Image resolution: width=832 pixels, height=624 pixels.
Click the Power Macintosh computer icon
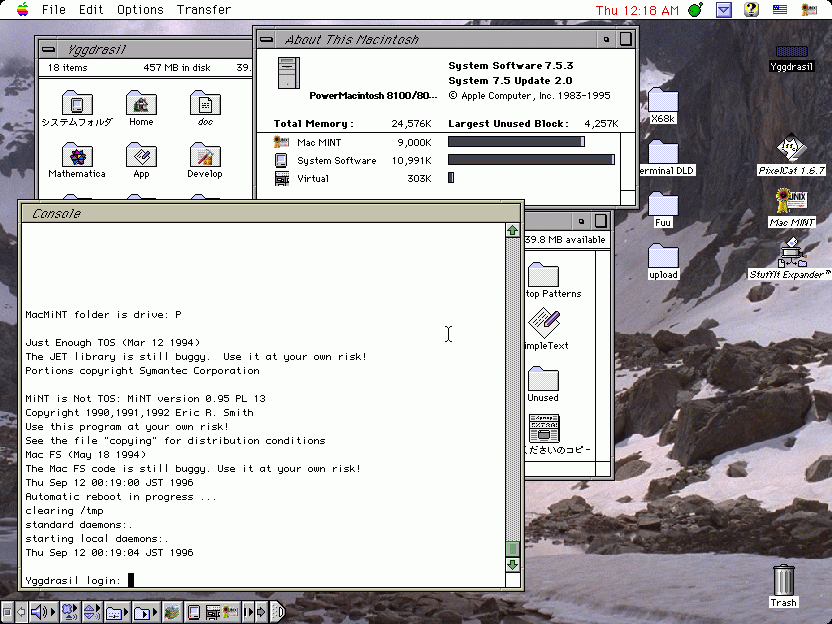pos(289,73)
